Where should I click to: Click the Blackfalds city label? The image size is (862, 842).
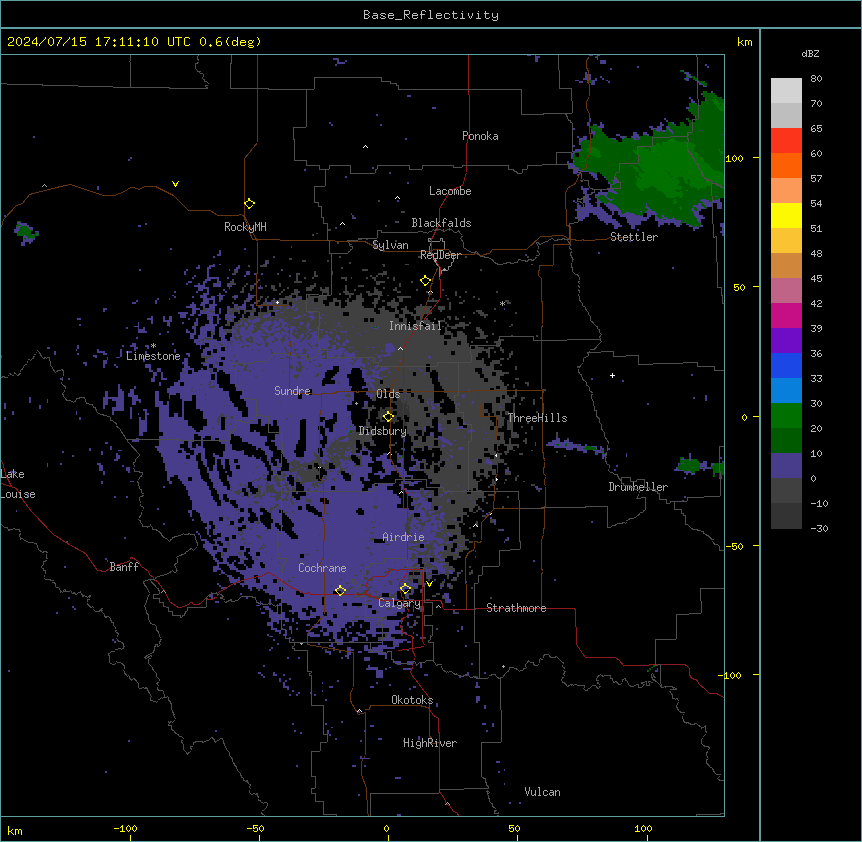pyautogui.click(x=441, y=223)
